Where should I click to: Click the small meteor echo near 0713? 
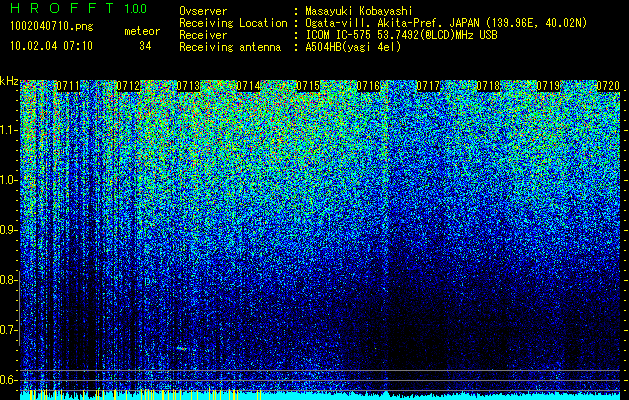[182, 348]
